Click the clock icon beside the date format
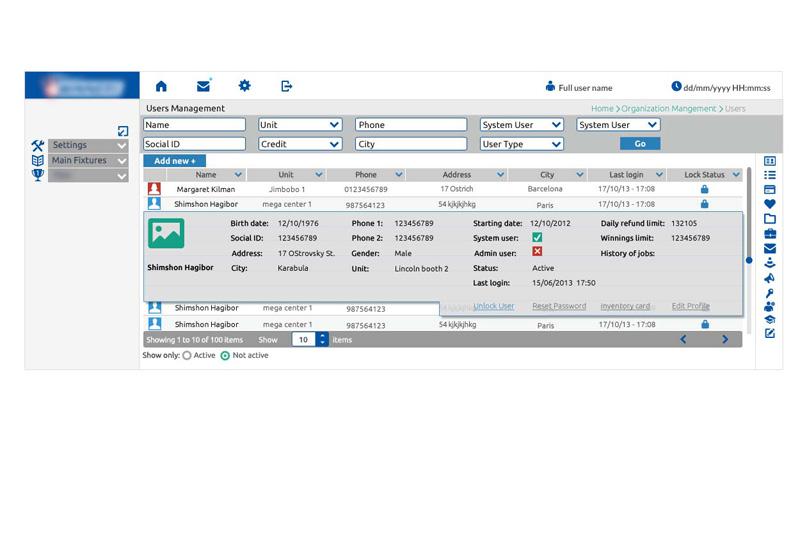This screenshot has height=553, width=800. [x=676, y=86]
